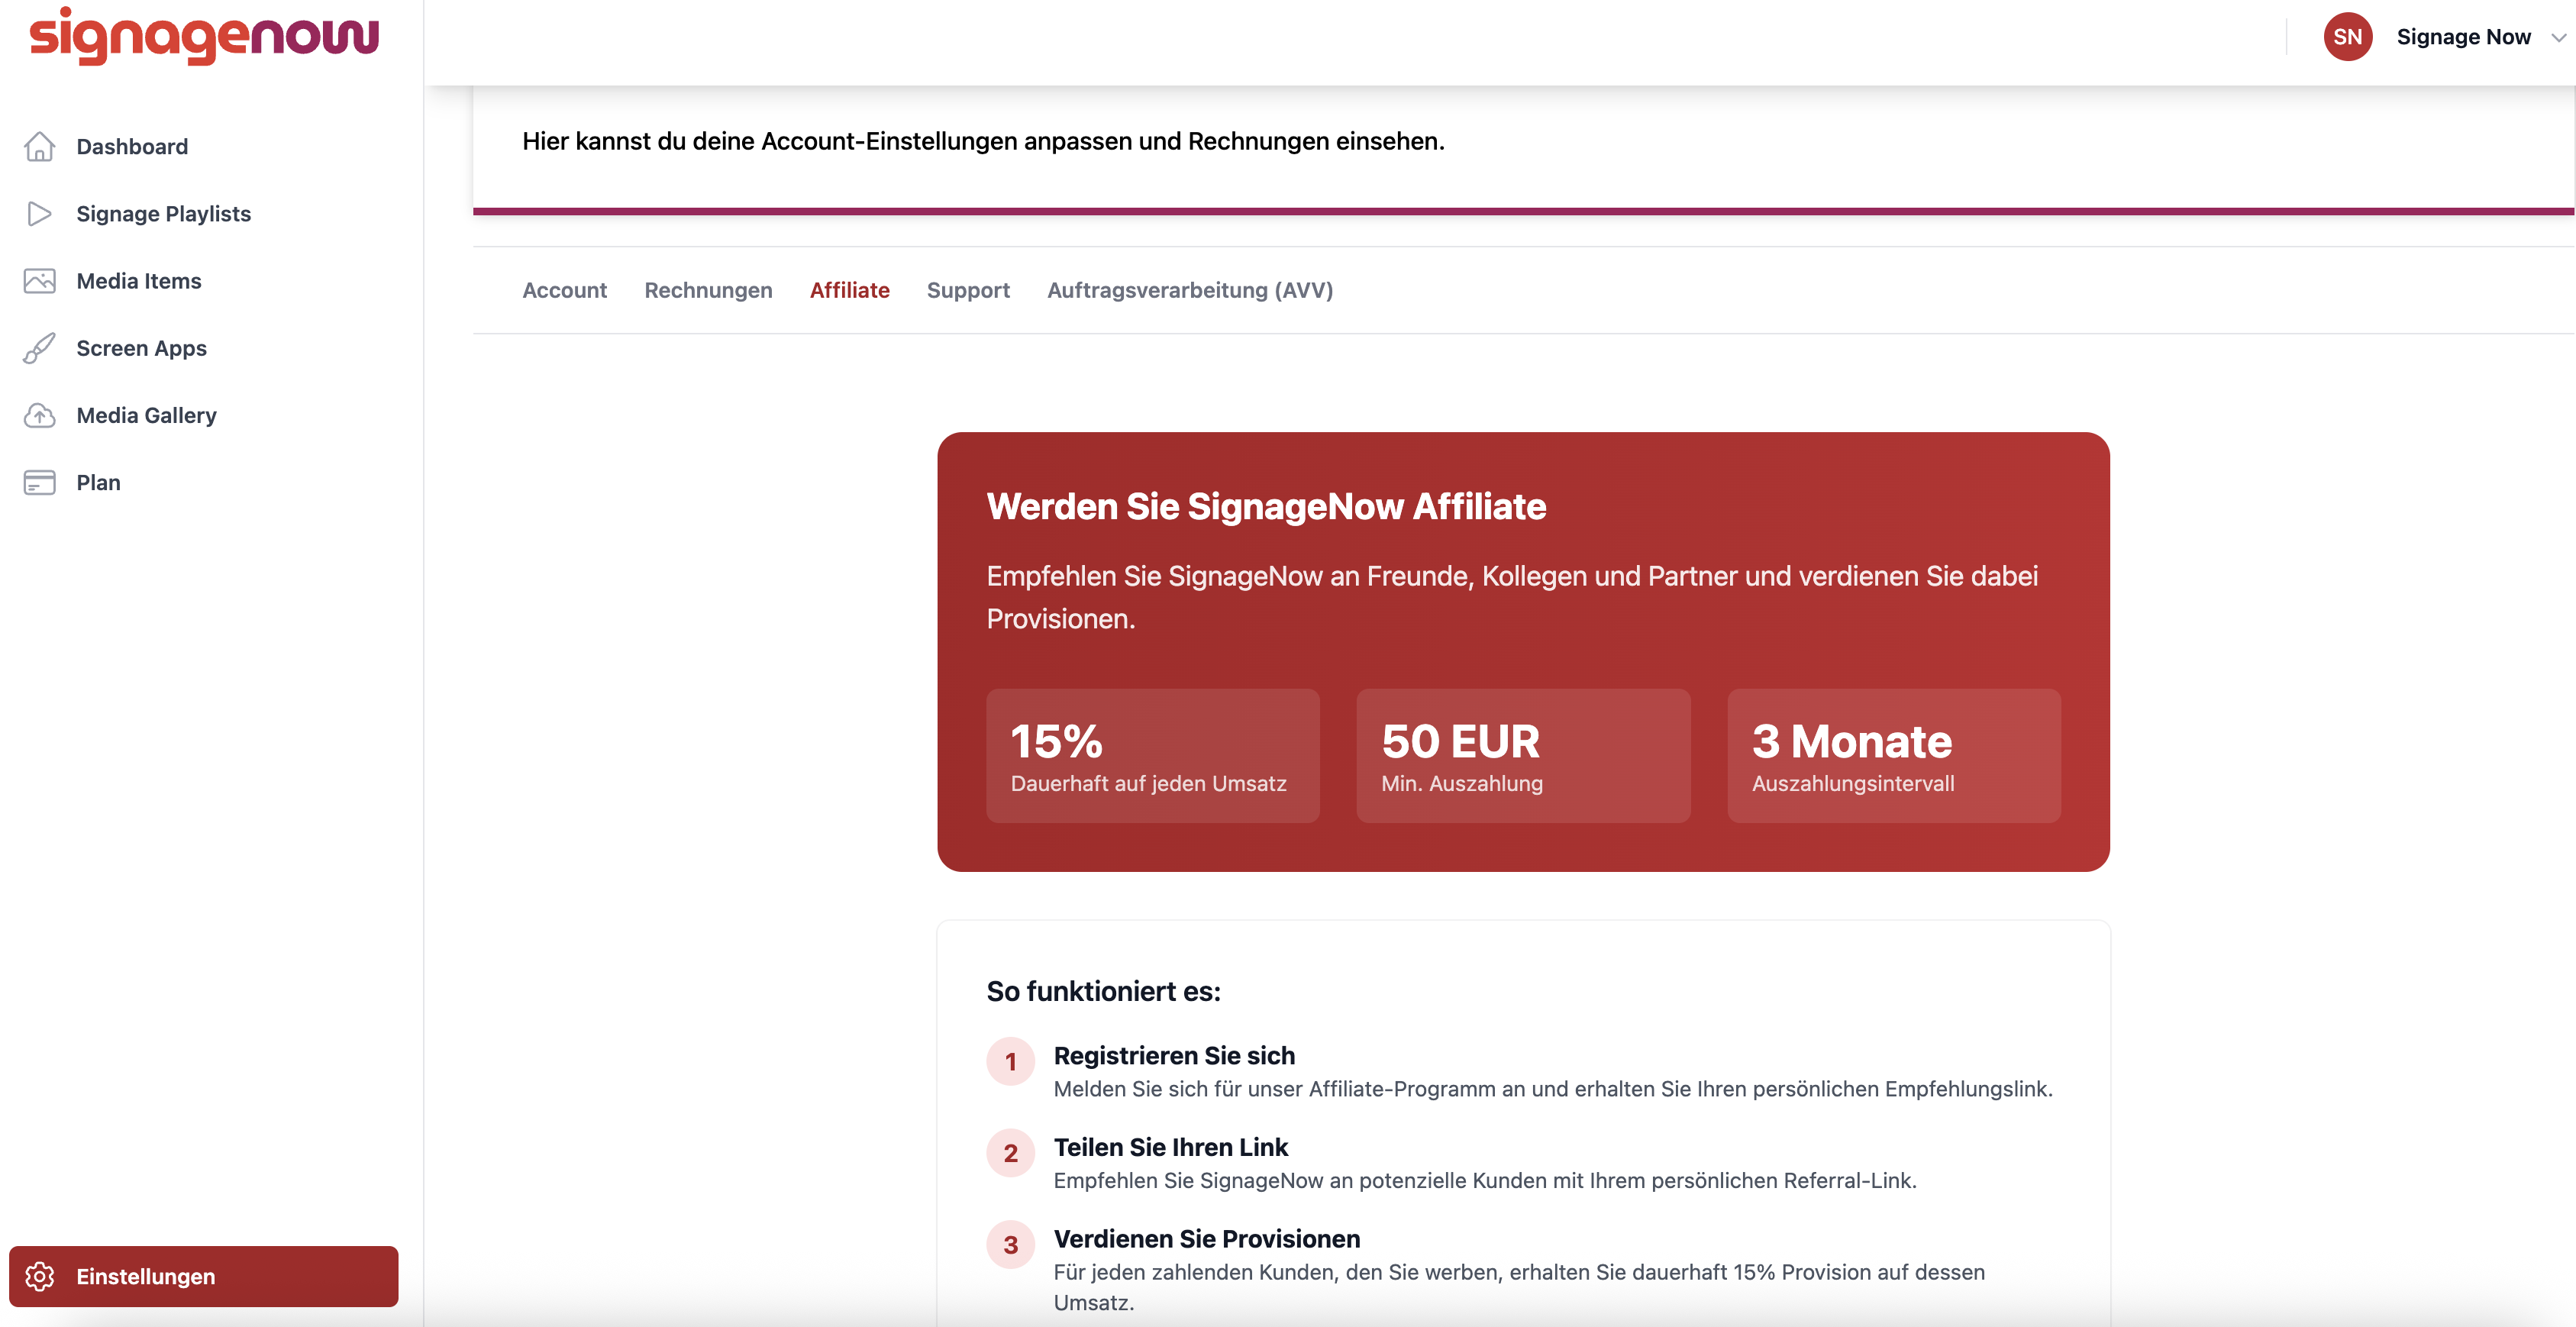Viewport: 2576px width, 1327px height.
Task: Open Screen Apps section
Action: pos(204,348)
